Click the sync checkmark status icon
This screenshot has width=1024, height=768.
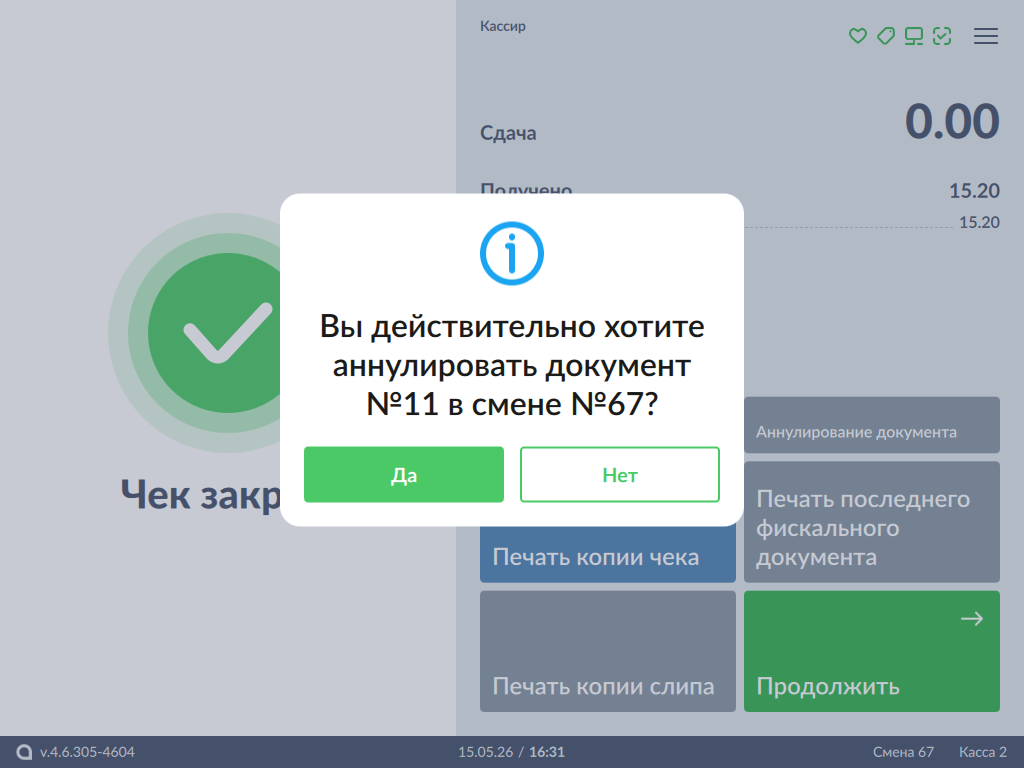[942, 36]
